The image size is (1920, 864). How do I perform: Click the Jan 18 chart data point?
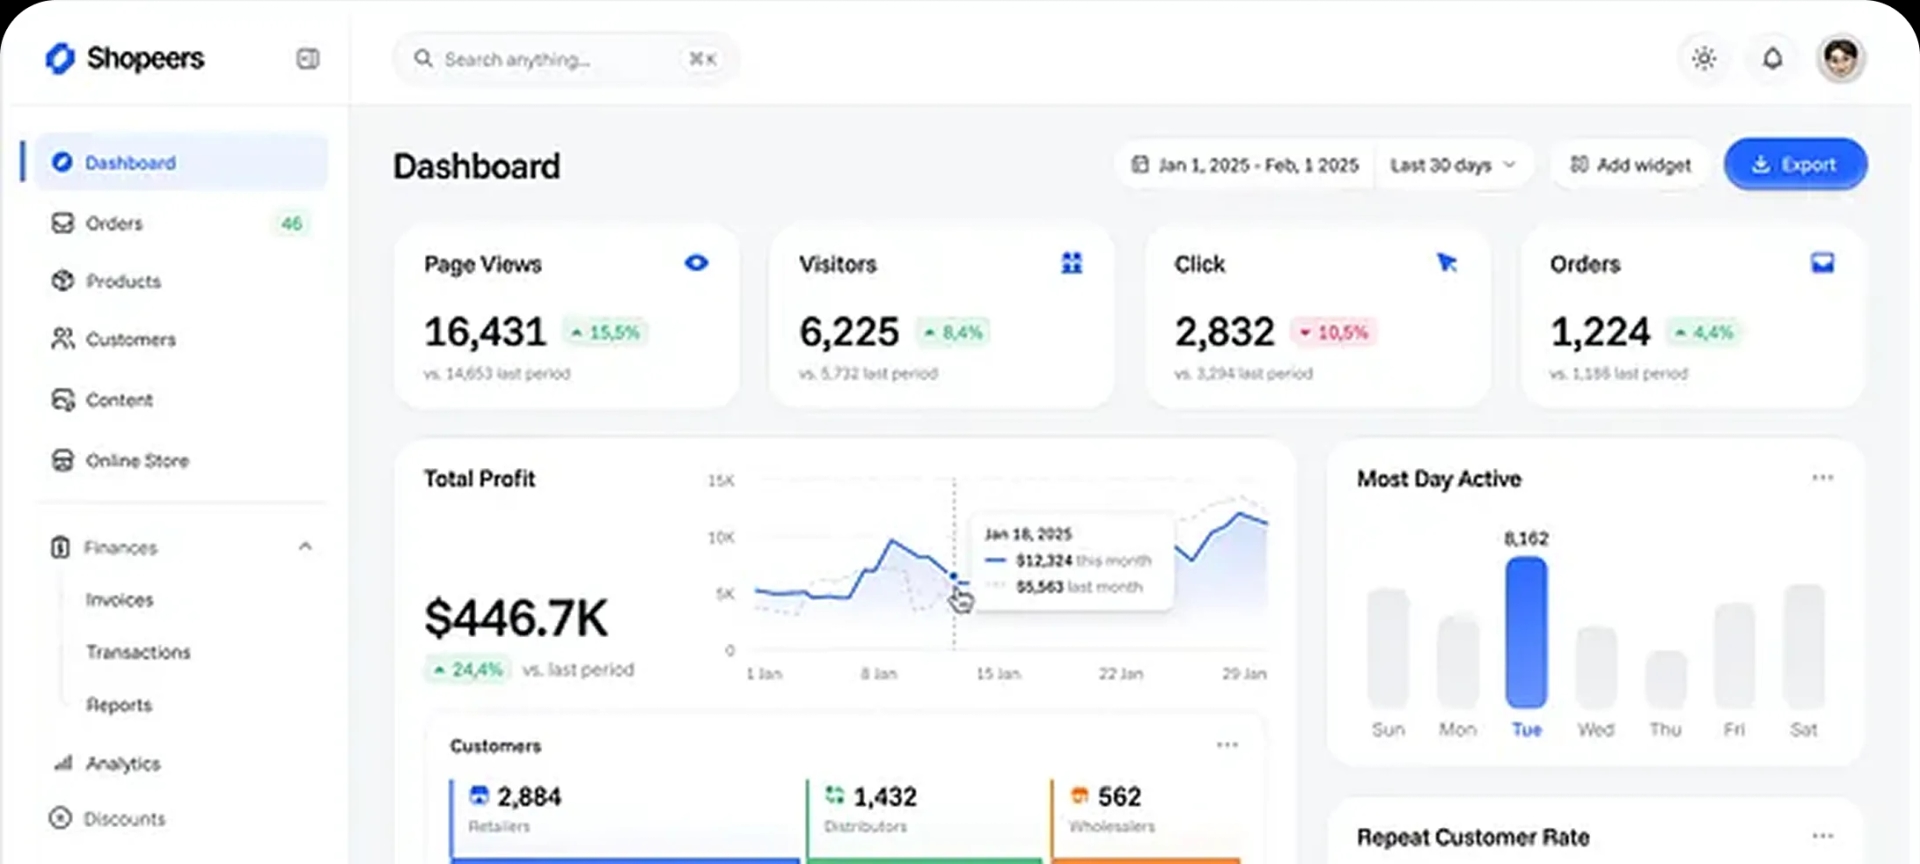[x=954, y=577]
